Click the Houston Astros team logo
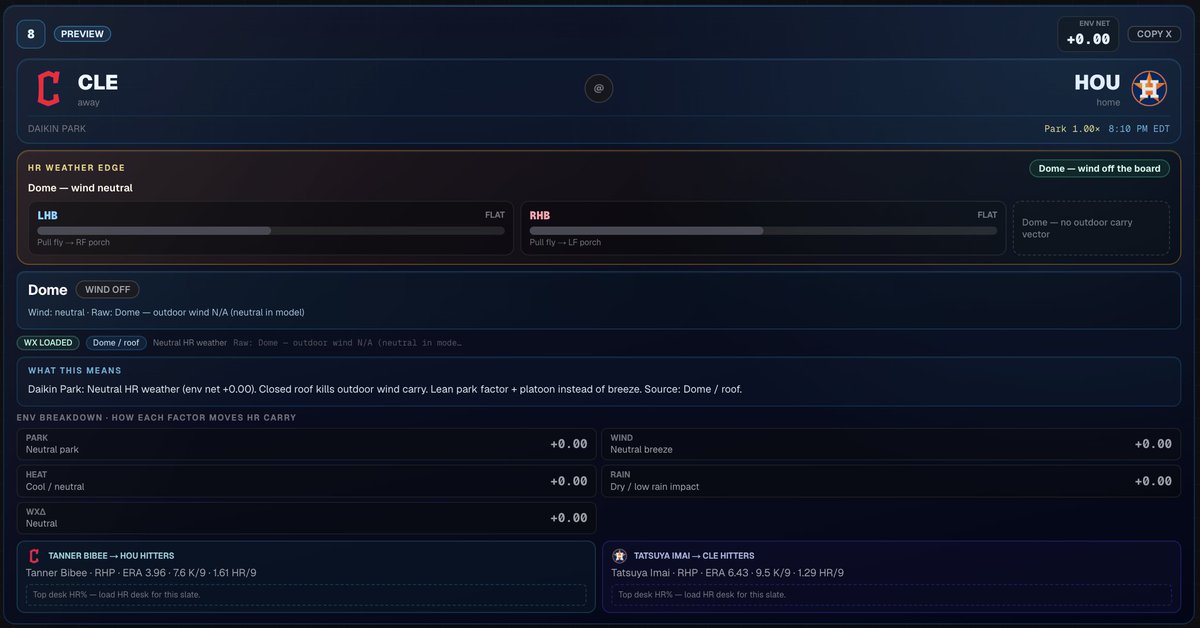The width and height of the screenshot is (1200, 628). click(1149, 89)
